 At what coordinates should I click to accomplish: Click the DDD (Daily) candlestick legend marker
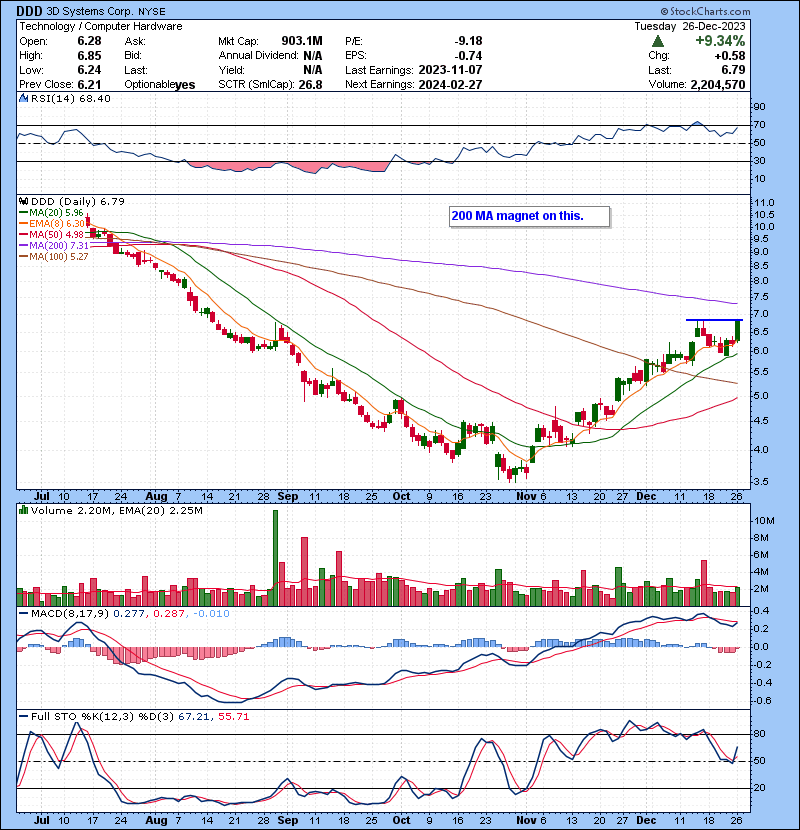(x=22, y=202)
